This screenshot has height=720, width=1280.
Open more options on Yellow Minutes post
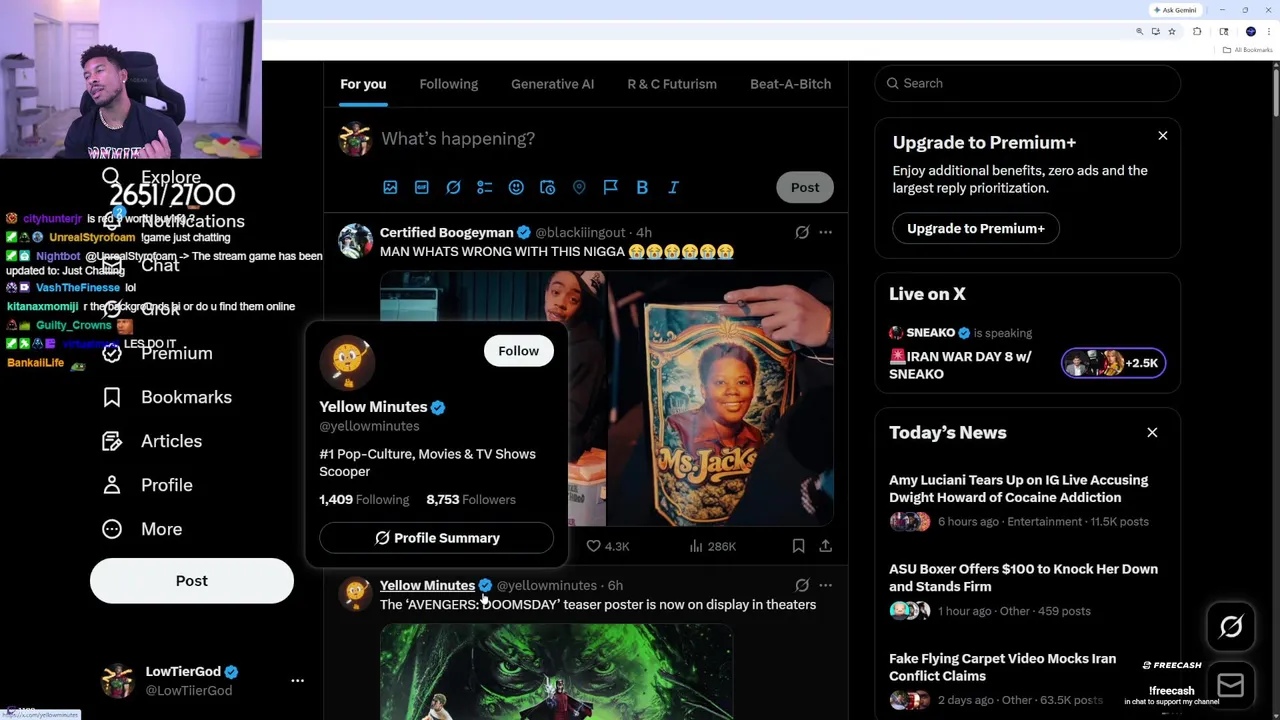point(825,585)
